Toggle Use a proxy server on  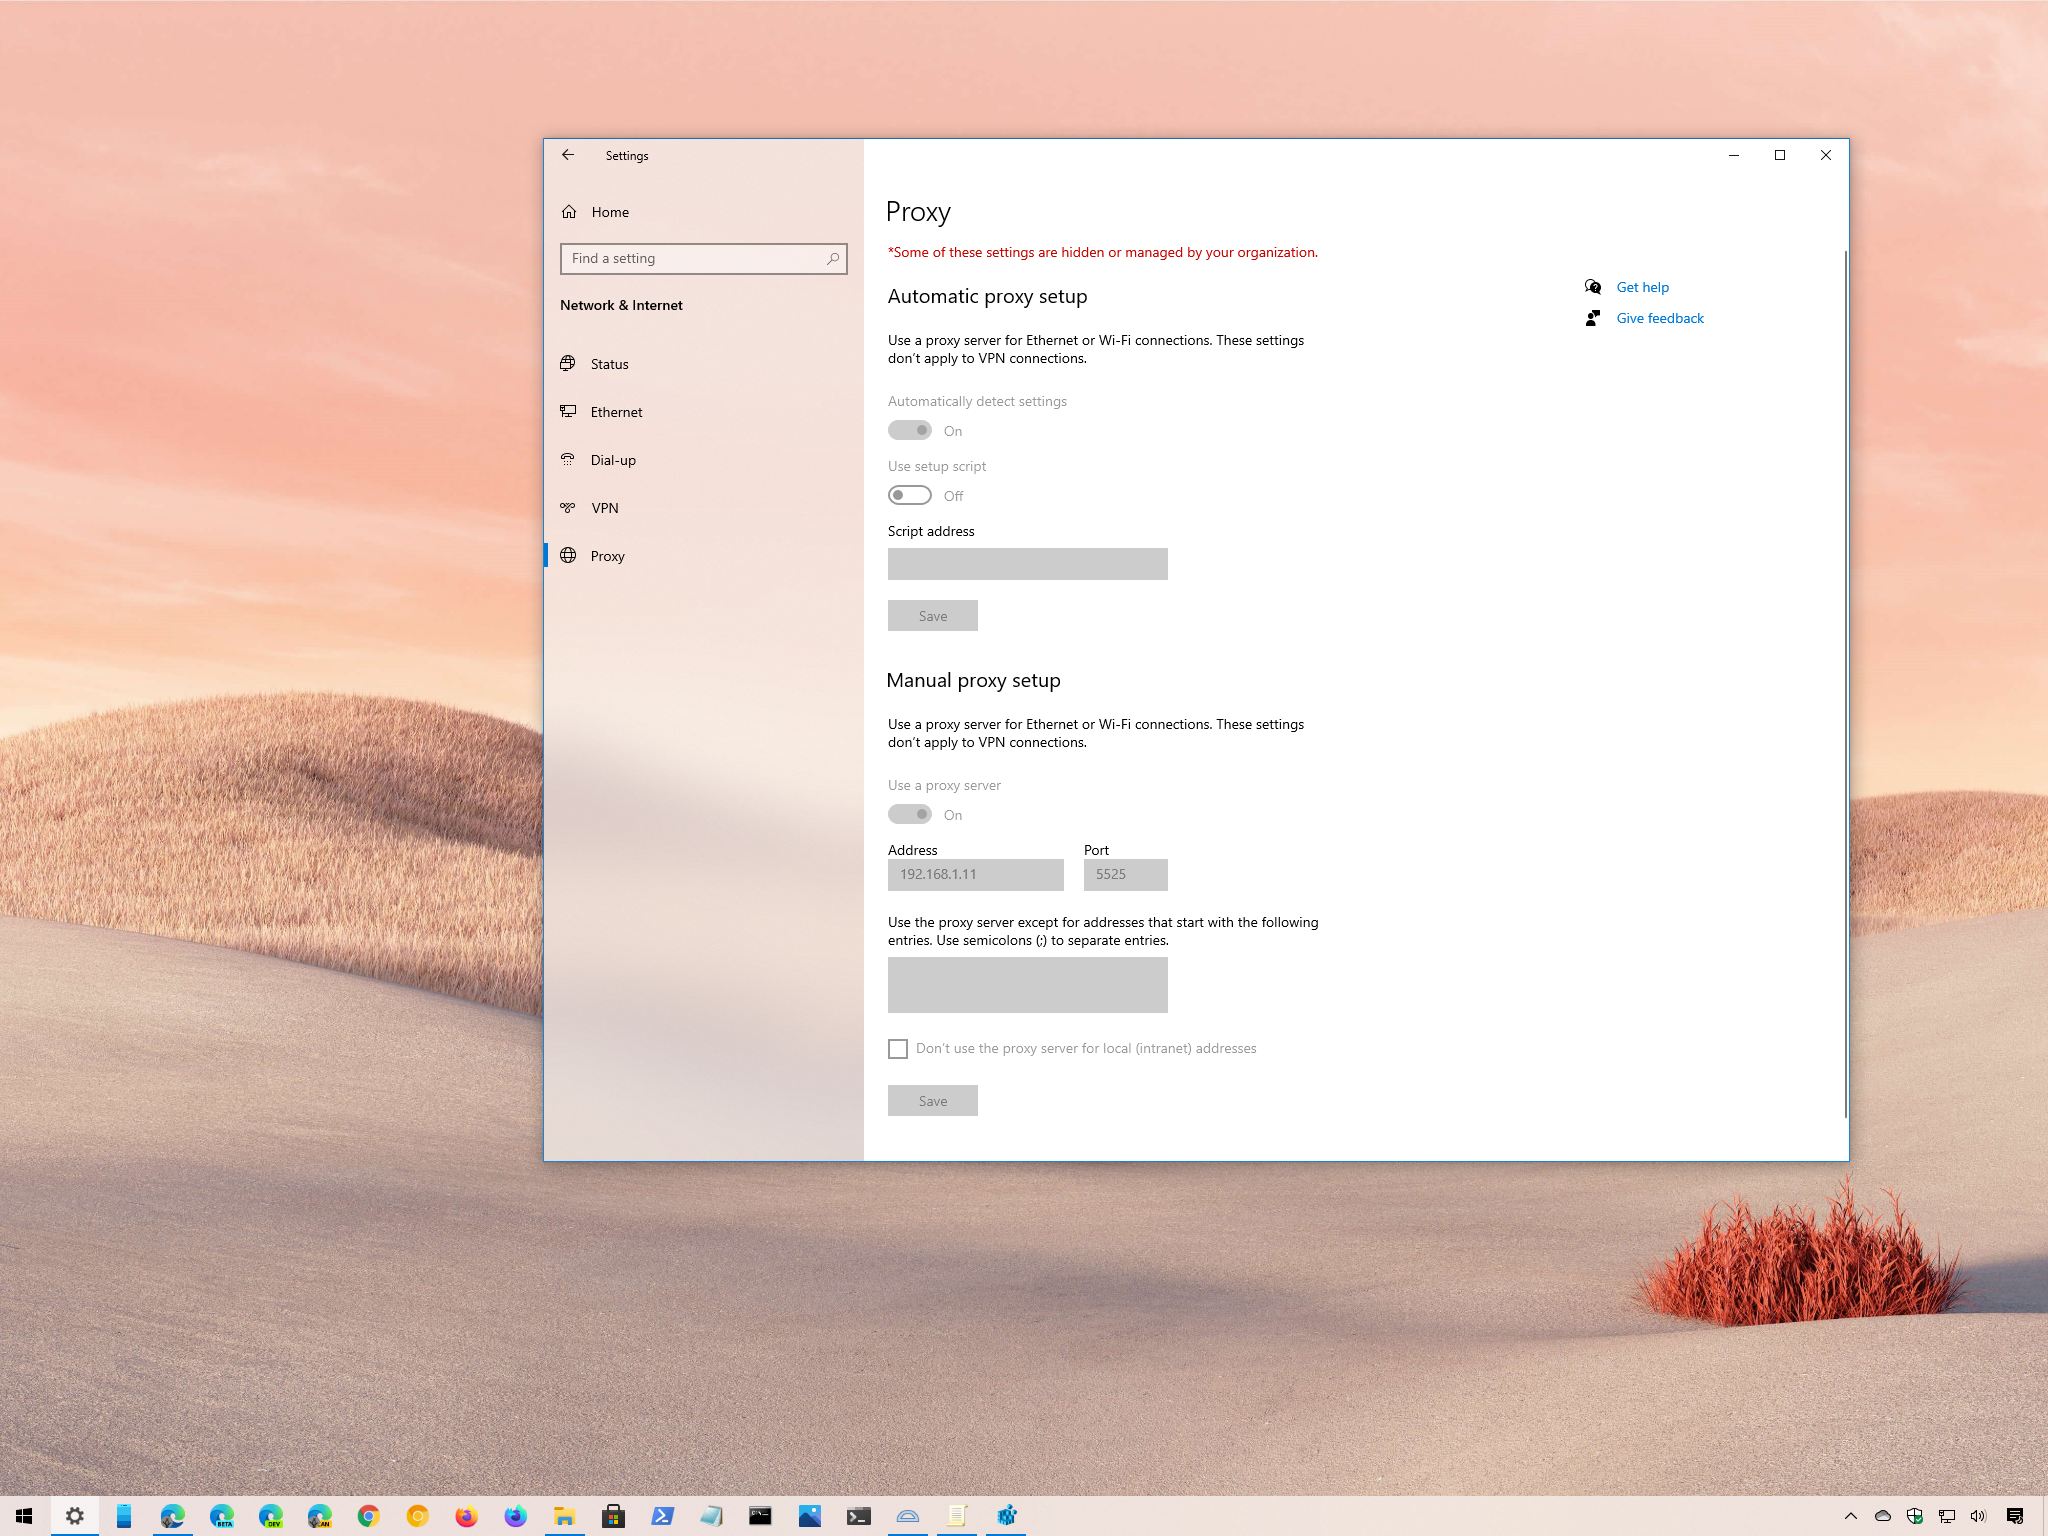pos(908,813)
